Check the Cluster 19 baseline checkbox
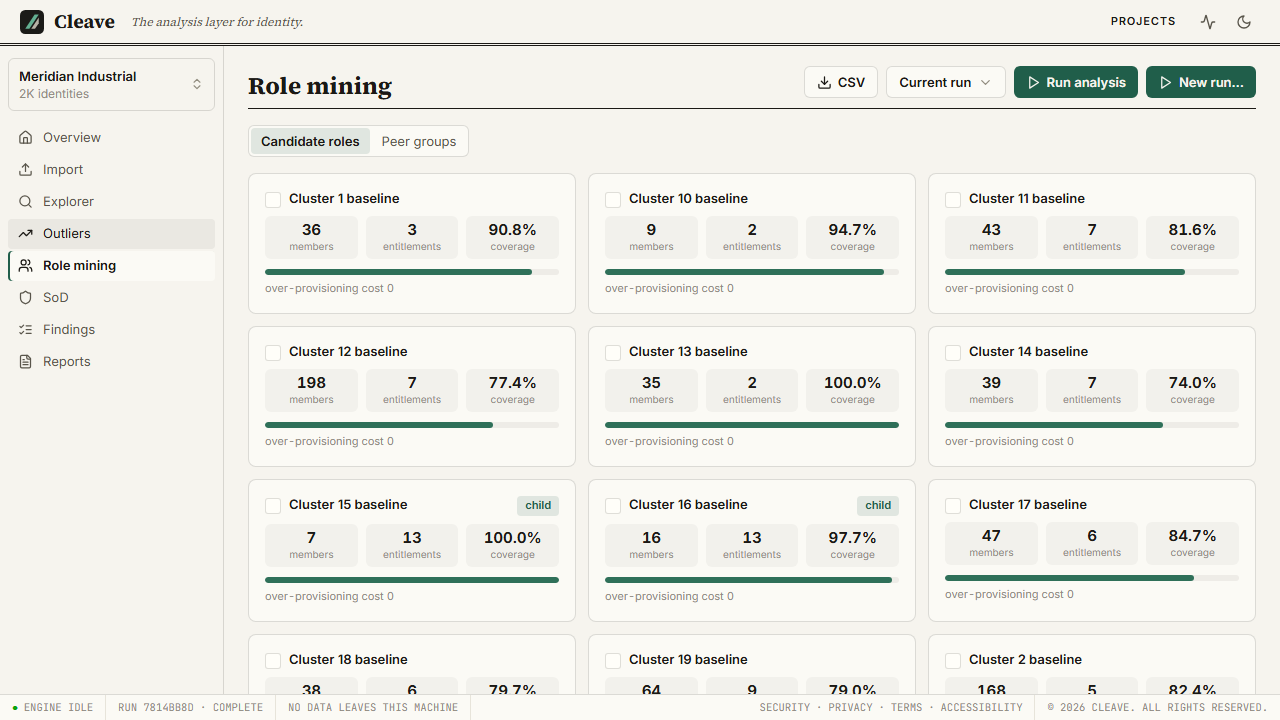Screen dimensions: 1280x720 pos(613,661)
